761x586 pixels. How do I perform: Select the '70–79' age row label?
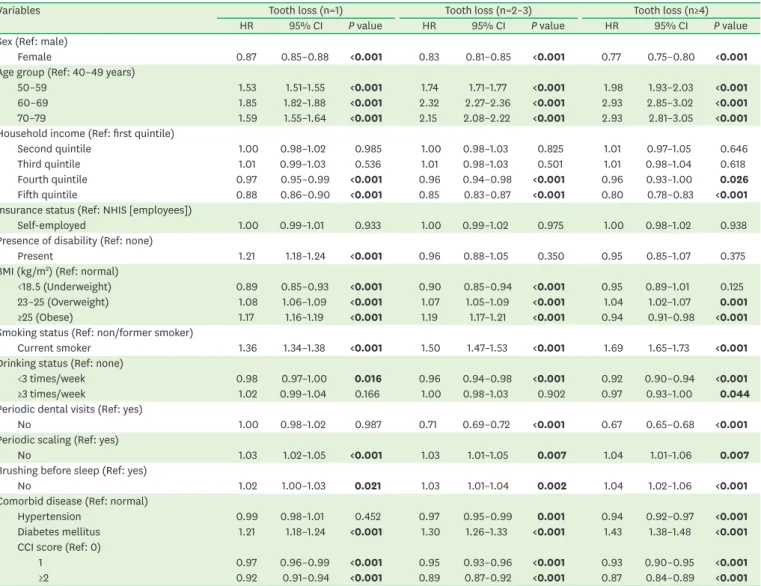(x=32, y=118)
